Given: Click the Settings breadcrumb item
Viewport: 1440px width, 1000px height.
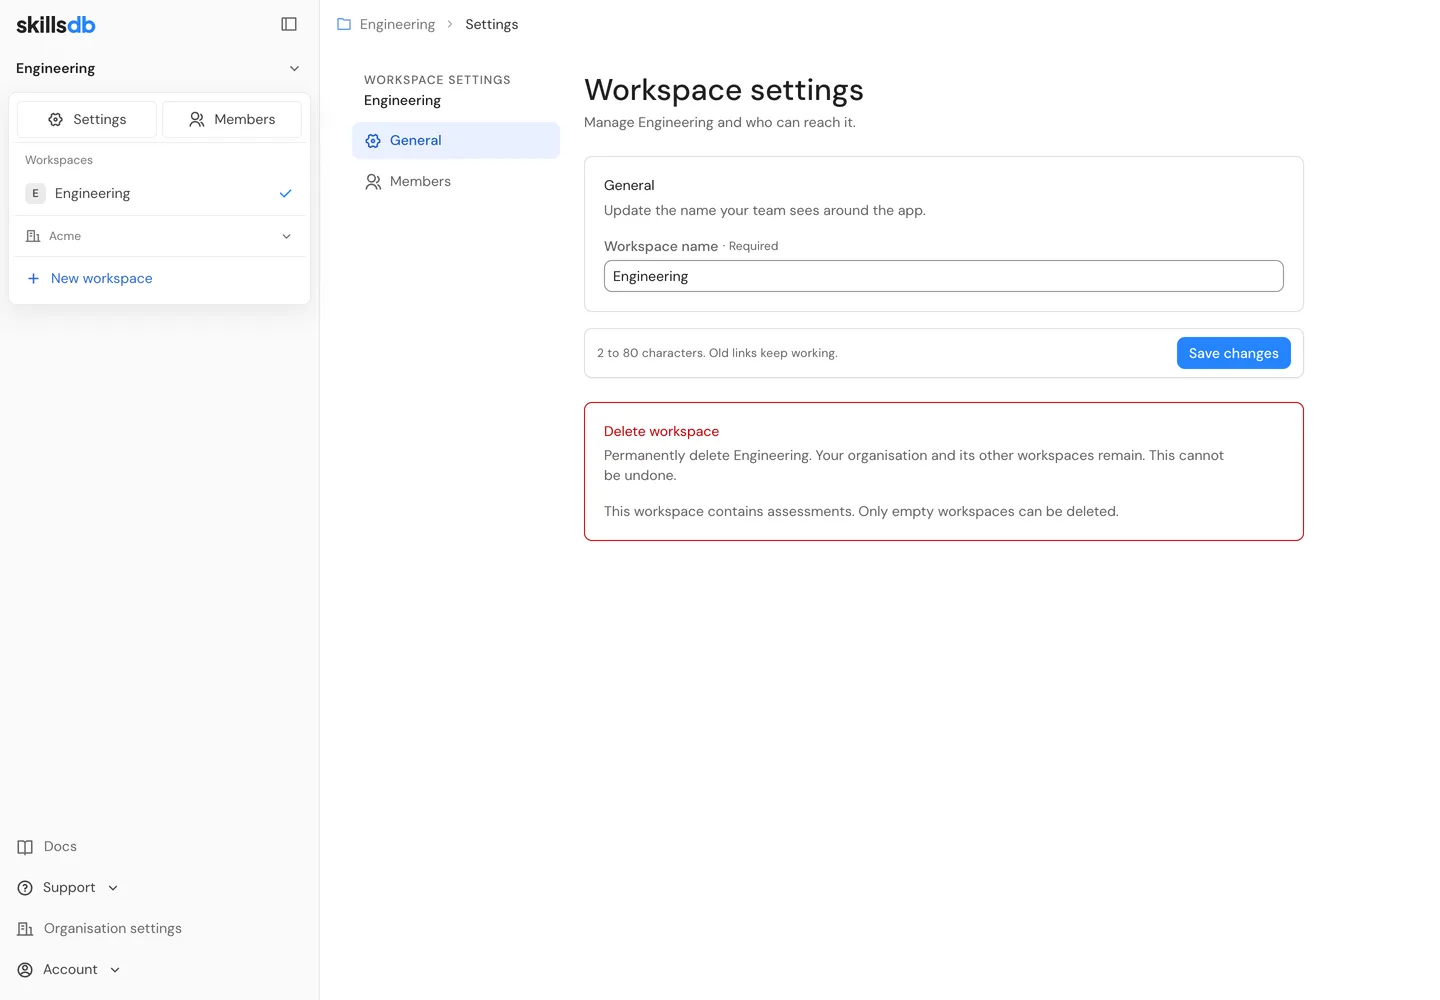Looking at the screenshot, I should click(492, 24).
